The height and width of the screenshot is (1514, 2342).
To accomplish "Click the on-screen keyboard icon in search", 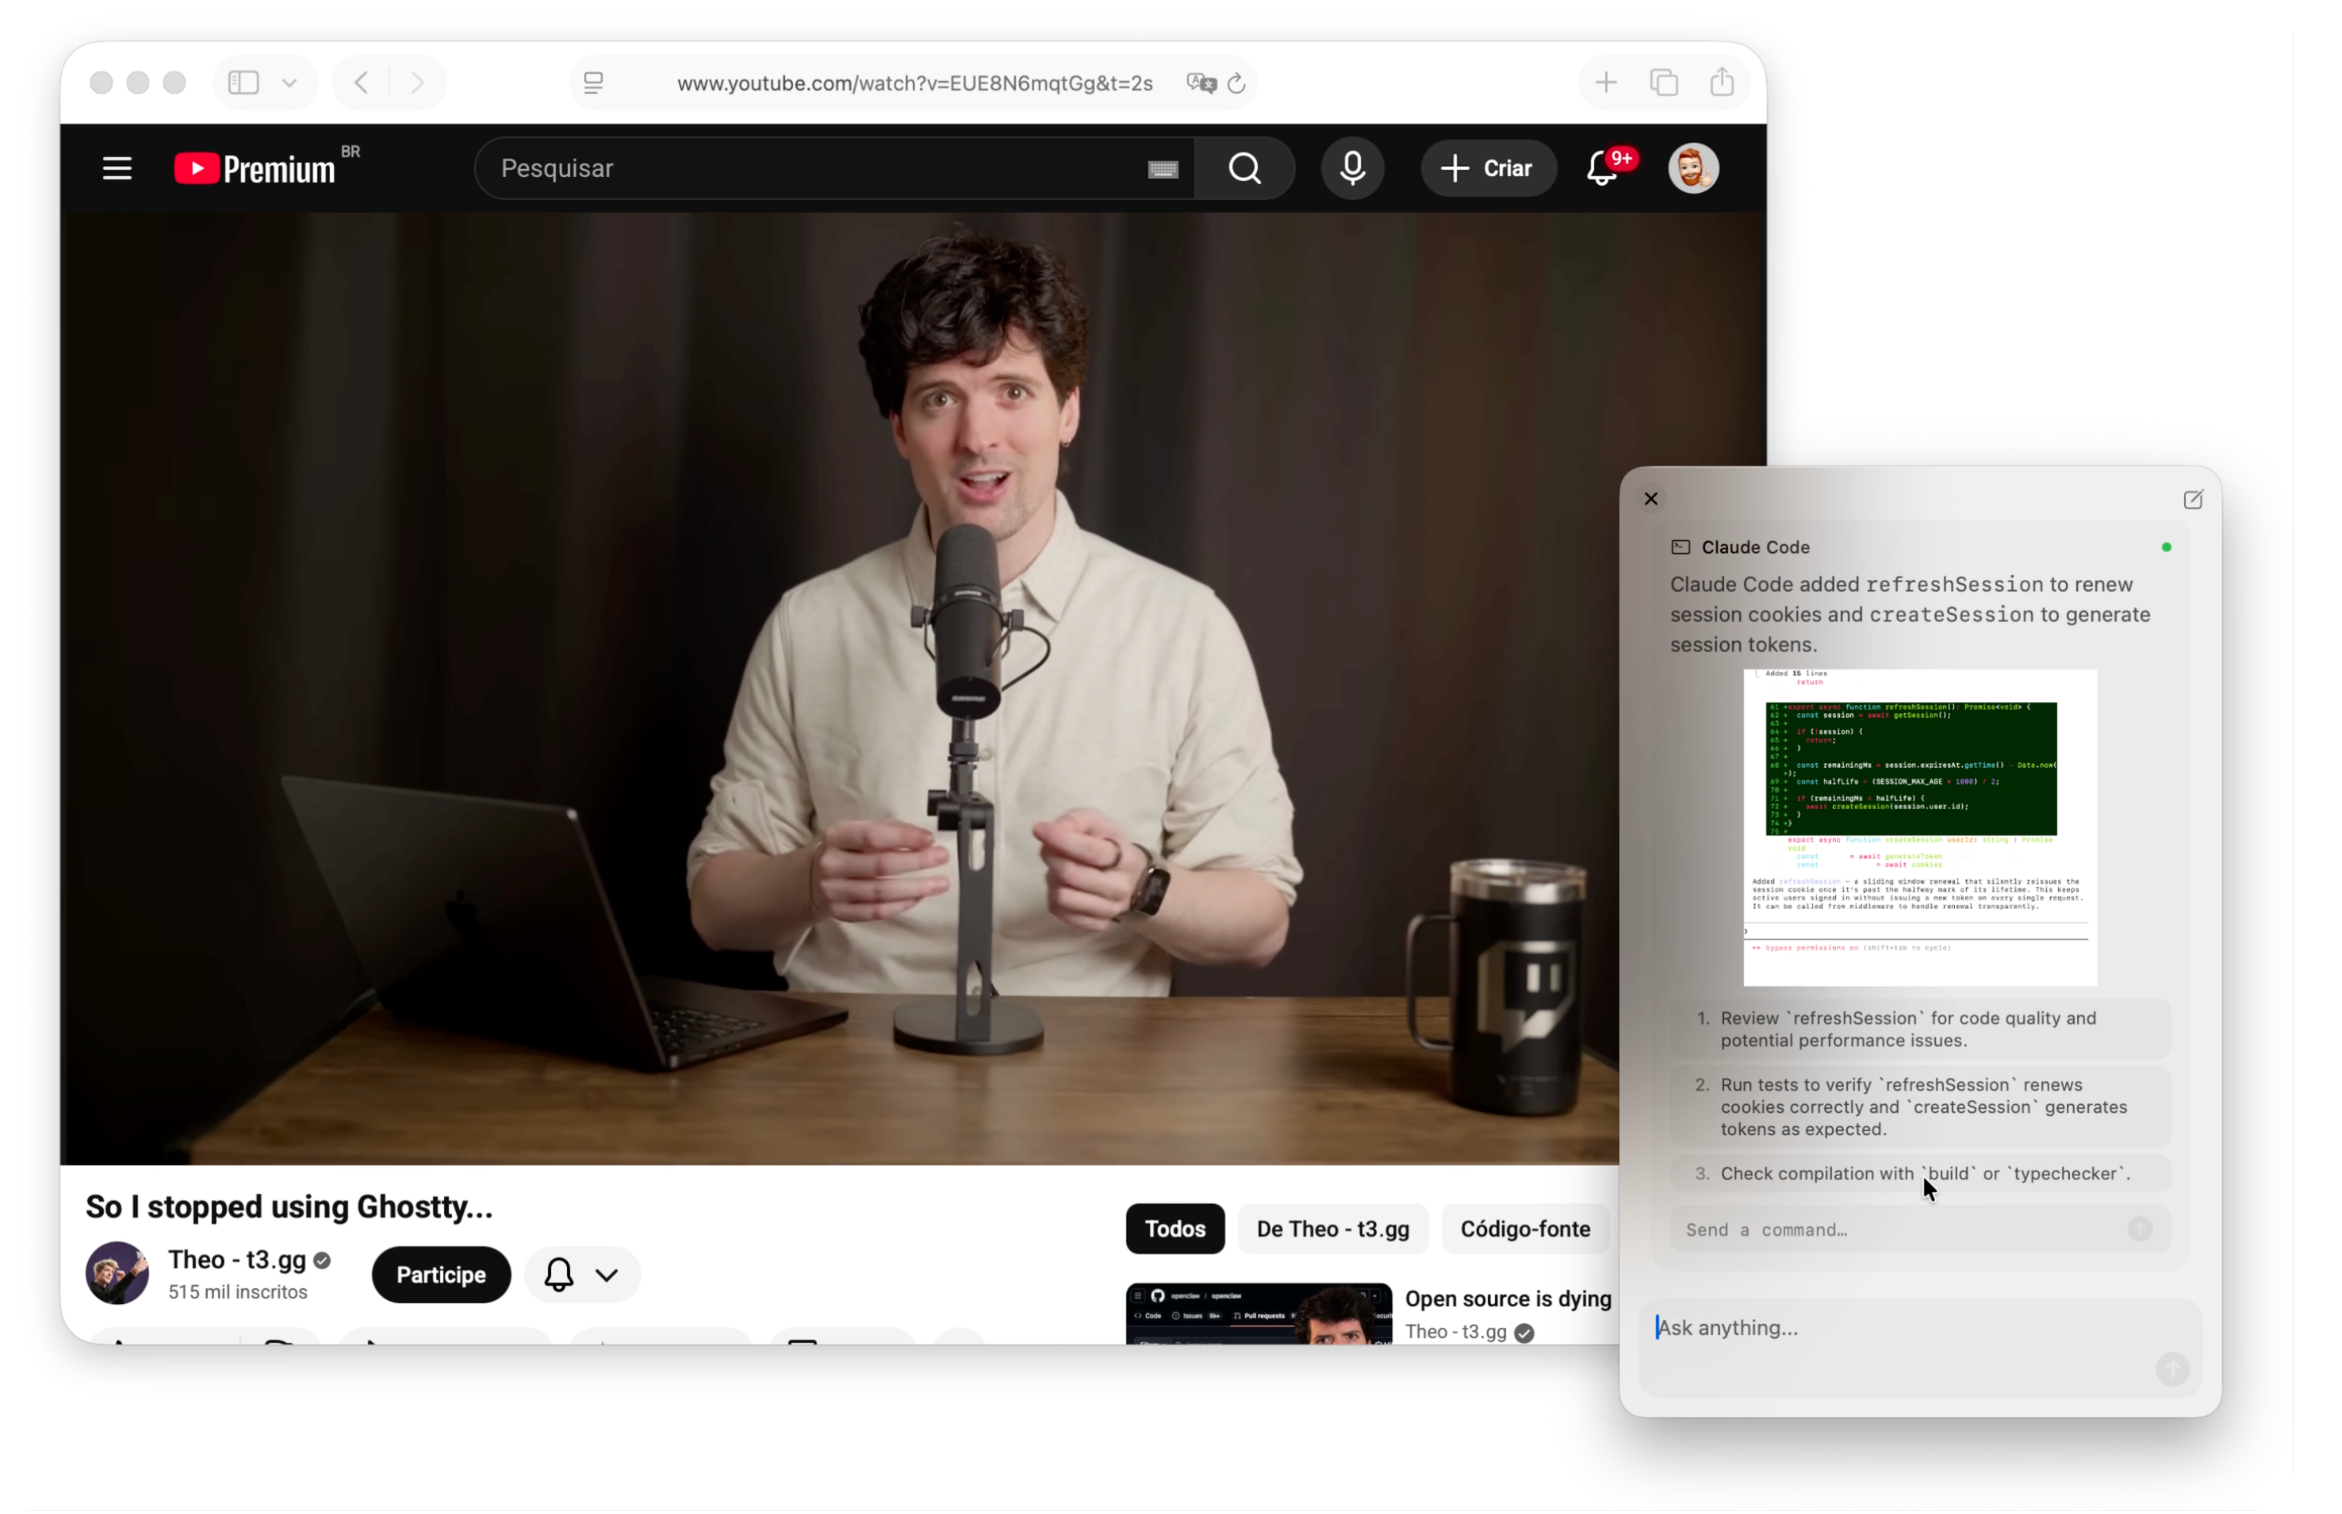I will click(x=1162, y=169).
